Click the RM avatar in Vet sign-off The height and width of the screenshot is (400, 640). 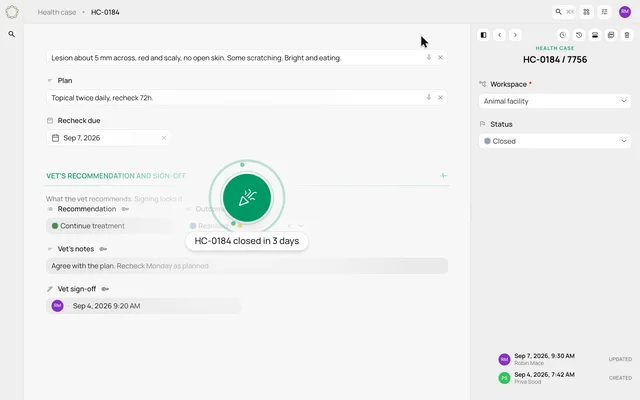tap(58, 306)
